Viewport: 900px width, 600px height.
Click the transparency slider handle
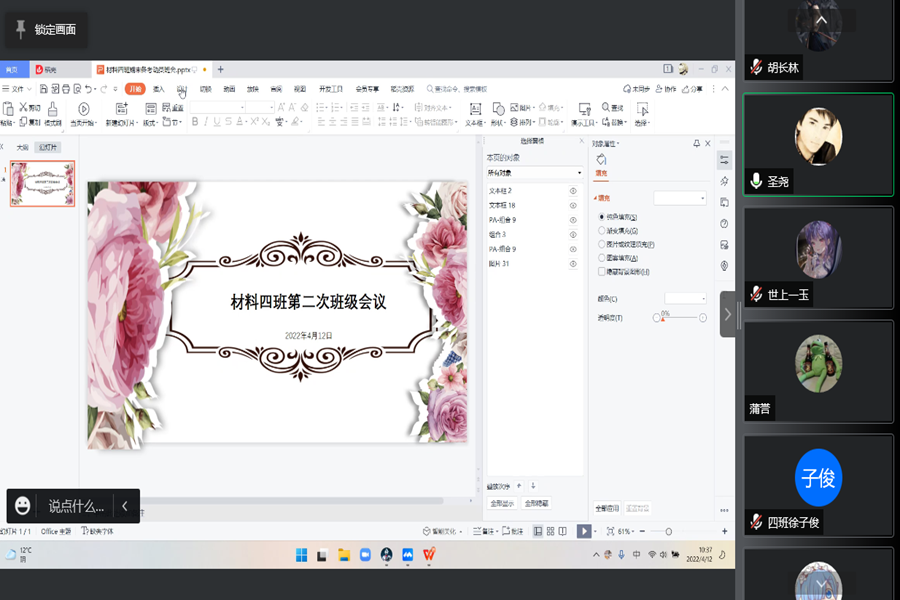point(661,318)
